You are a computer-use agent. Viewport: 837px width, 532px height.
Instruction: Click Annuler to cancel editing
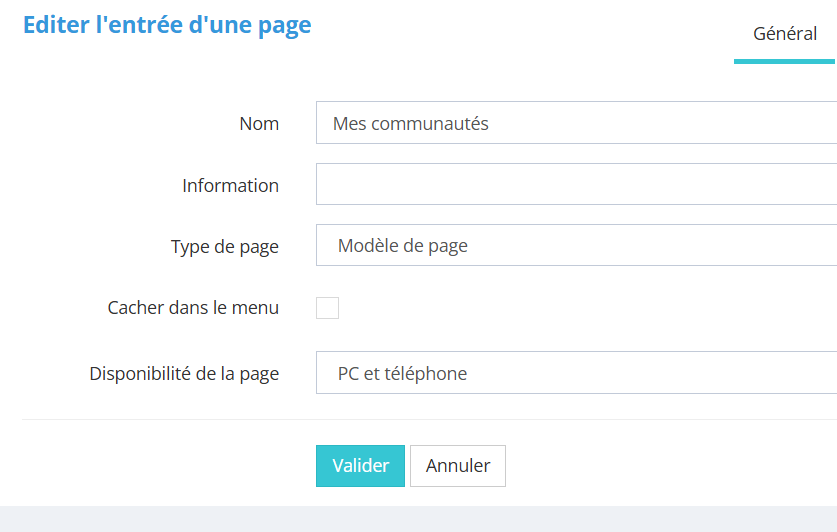[458, 466]
